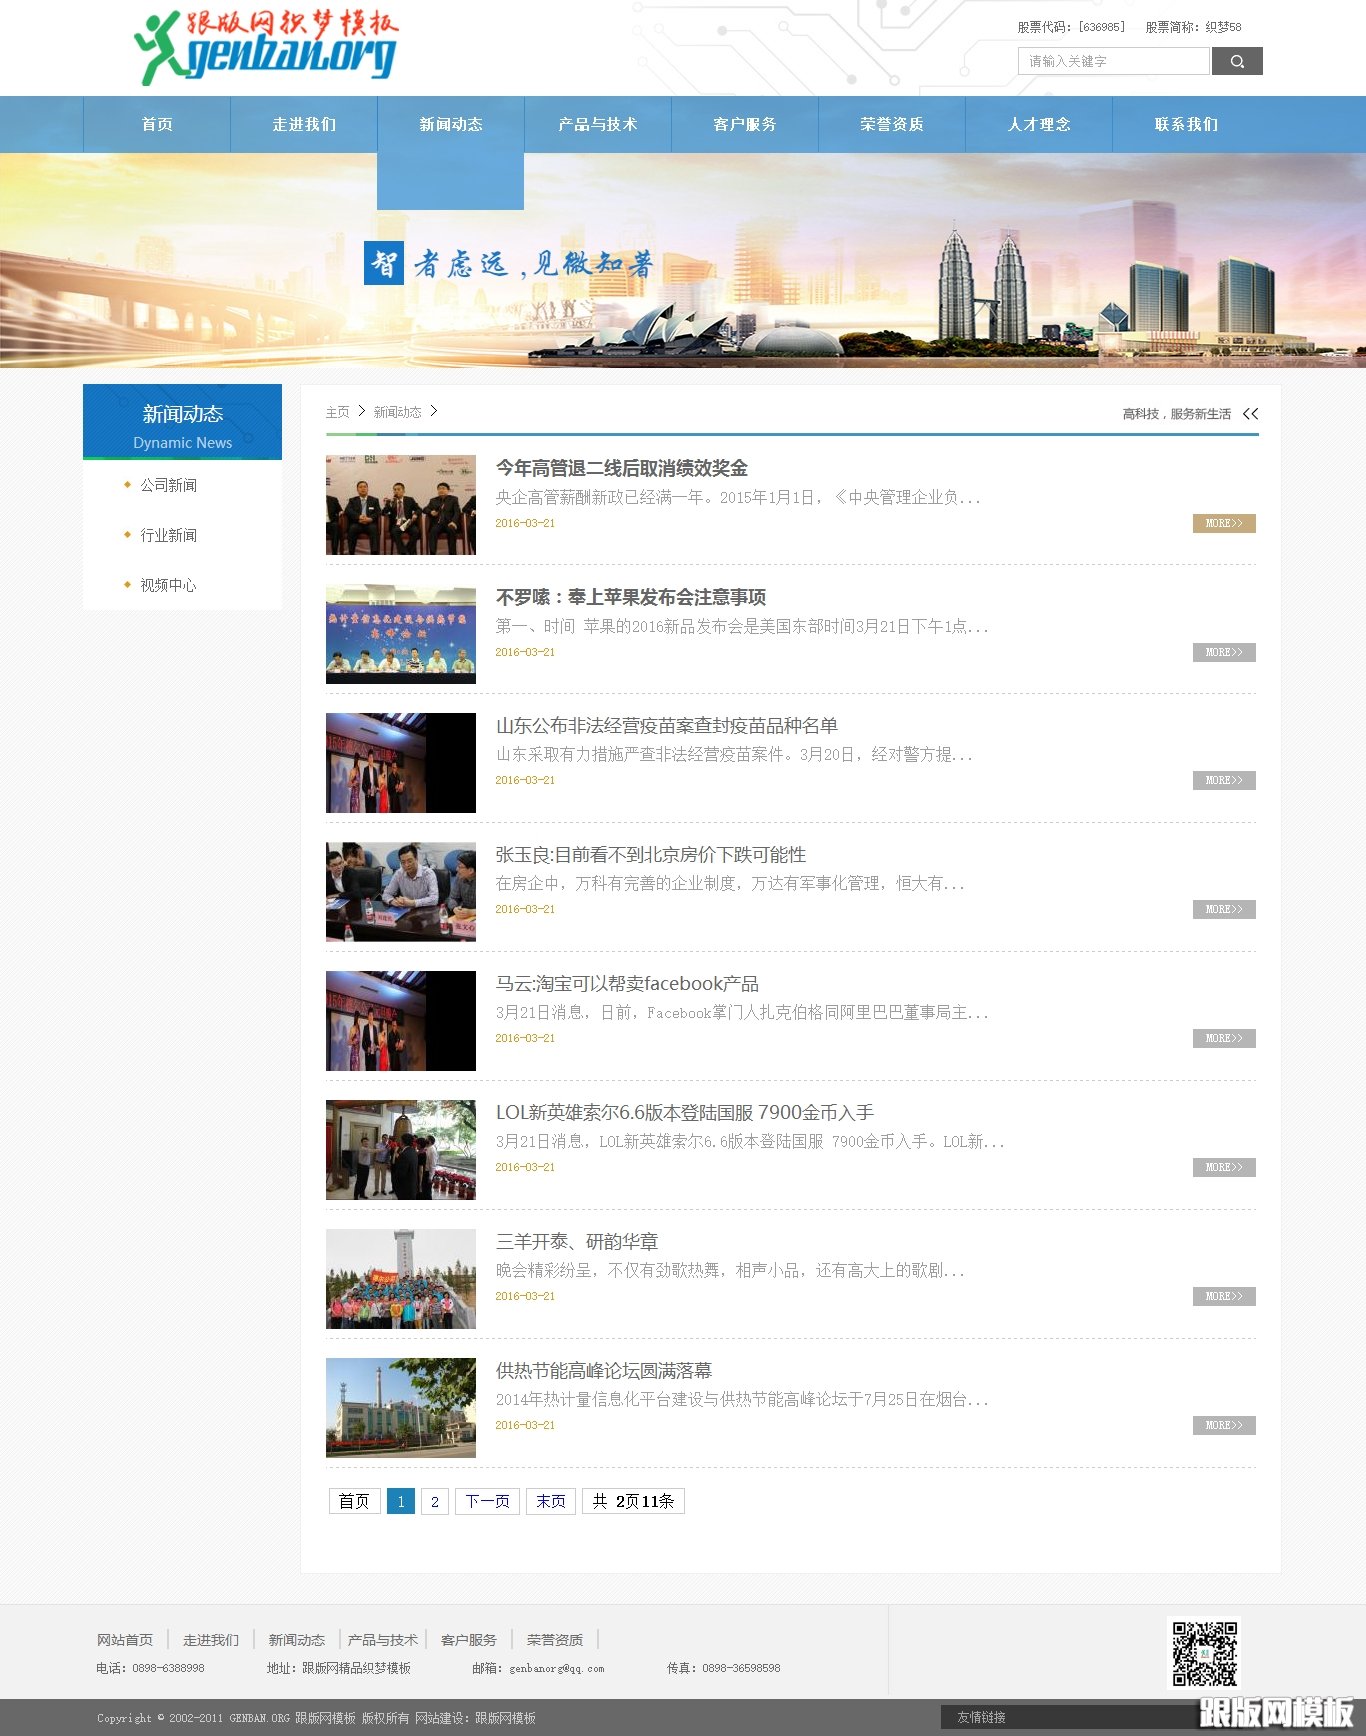
Task: Click text 共 2页11条 in pagination
Action: click(x=633, y=1501)
